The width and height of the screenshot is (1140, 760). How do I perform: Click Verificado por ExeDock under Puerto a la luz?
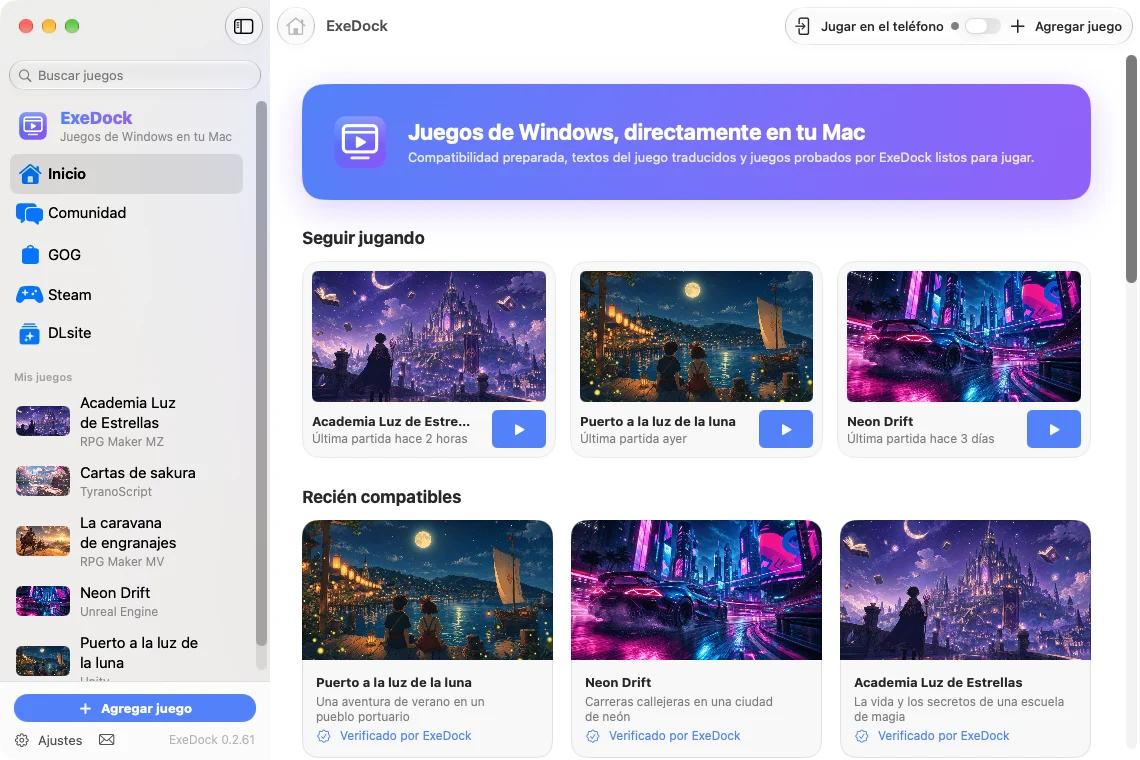click(406, 736)
